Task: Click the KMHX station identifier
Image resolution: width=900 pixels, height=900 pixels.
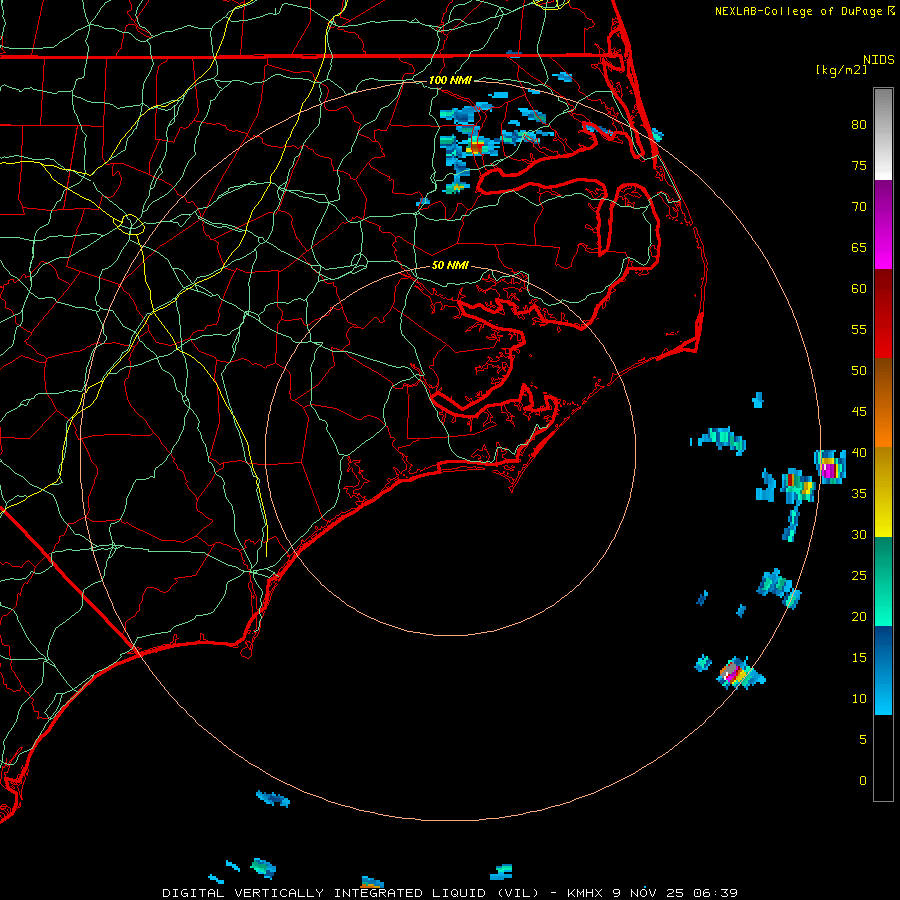Action: tap(585, 893)
